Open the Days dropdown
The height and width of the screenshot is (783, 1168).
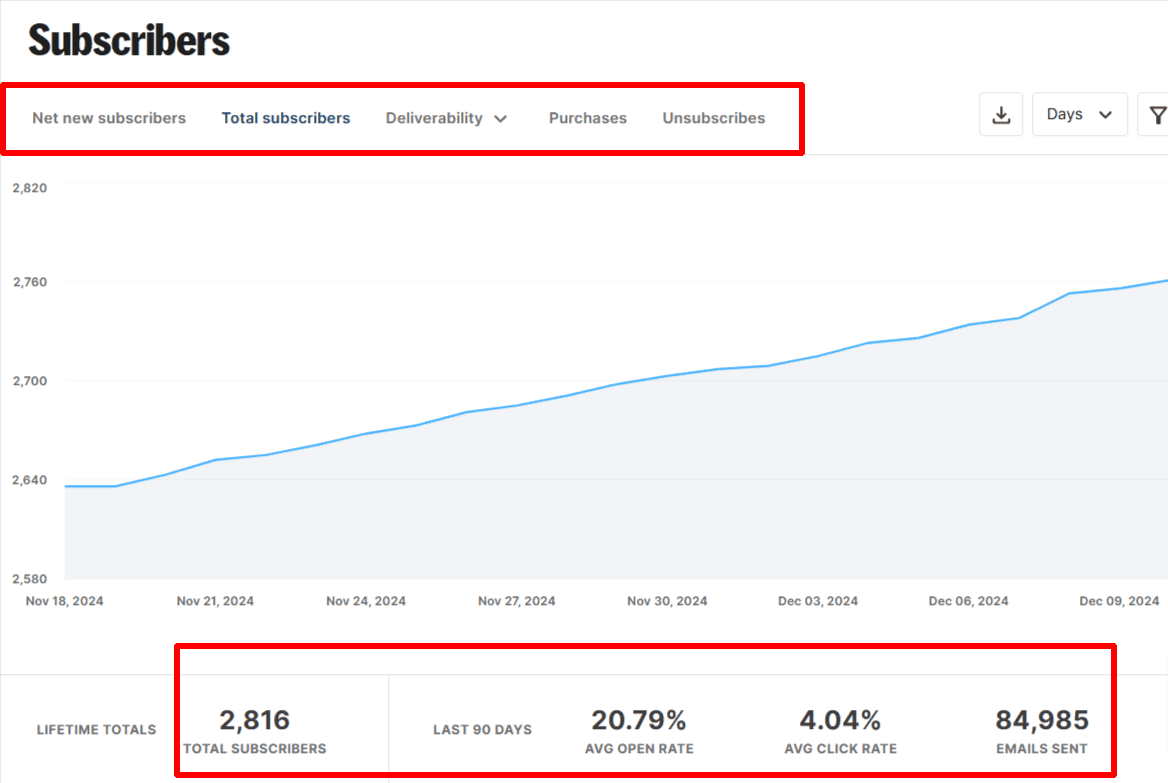point(1079,114)
